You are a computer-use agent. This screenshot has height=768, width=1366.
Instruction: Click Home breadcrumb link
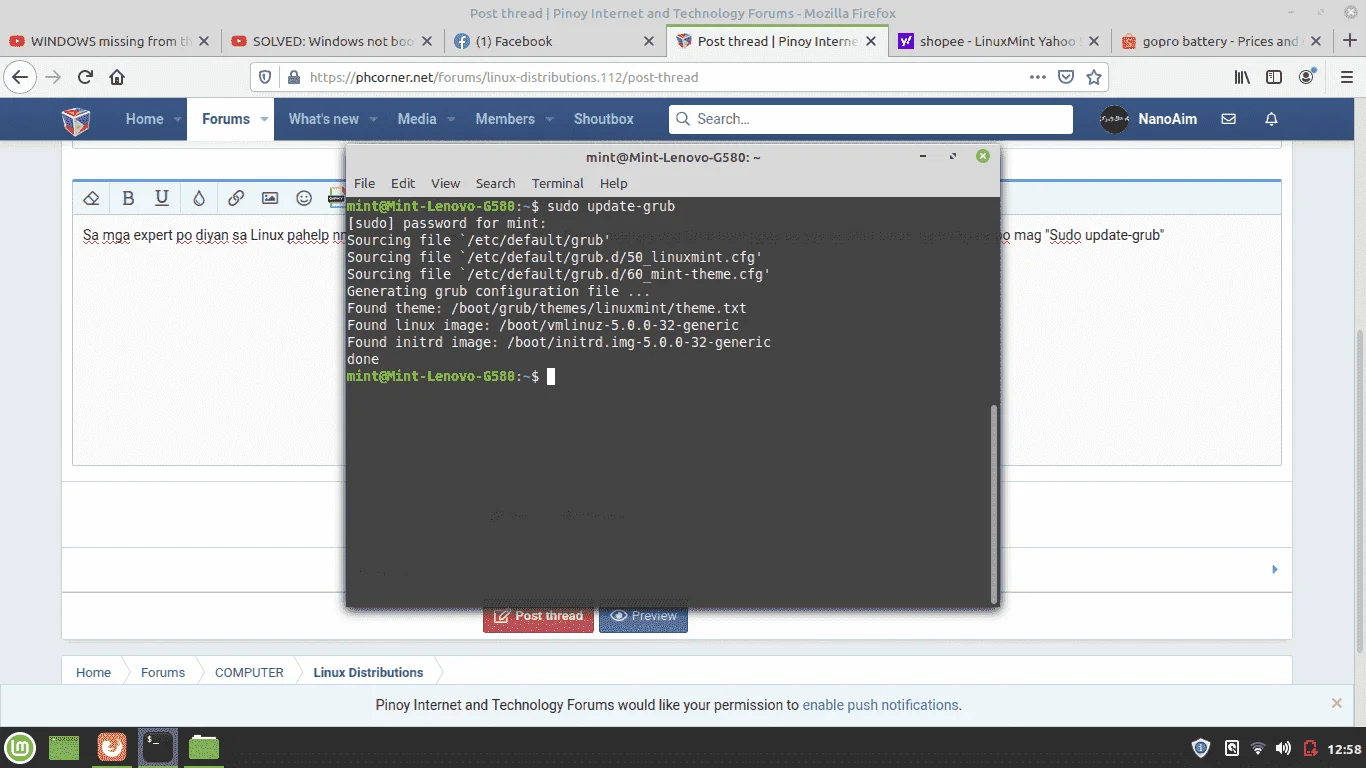pos(93,672)
